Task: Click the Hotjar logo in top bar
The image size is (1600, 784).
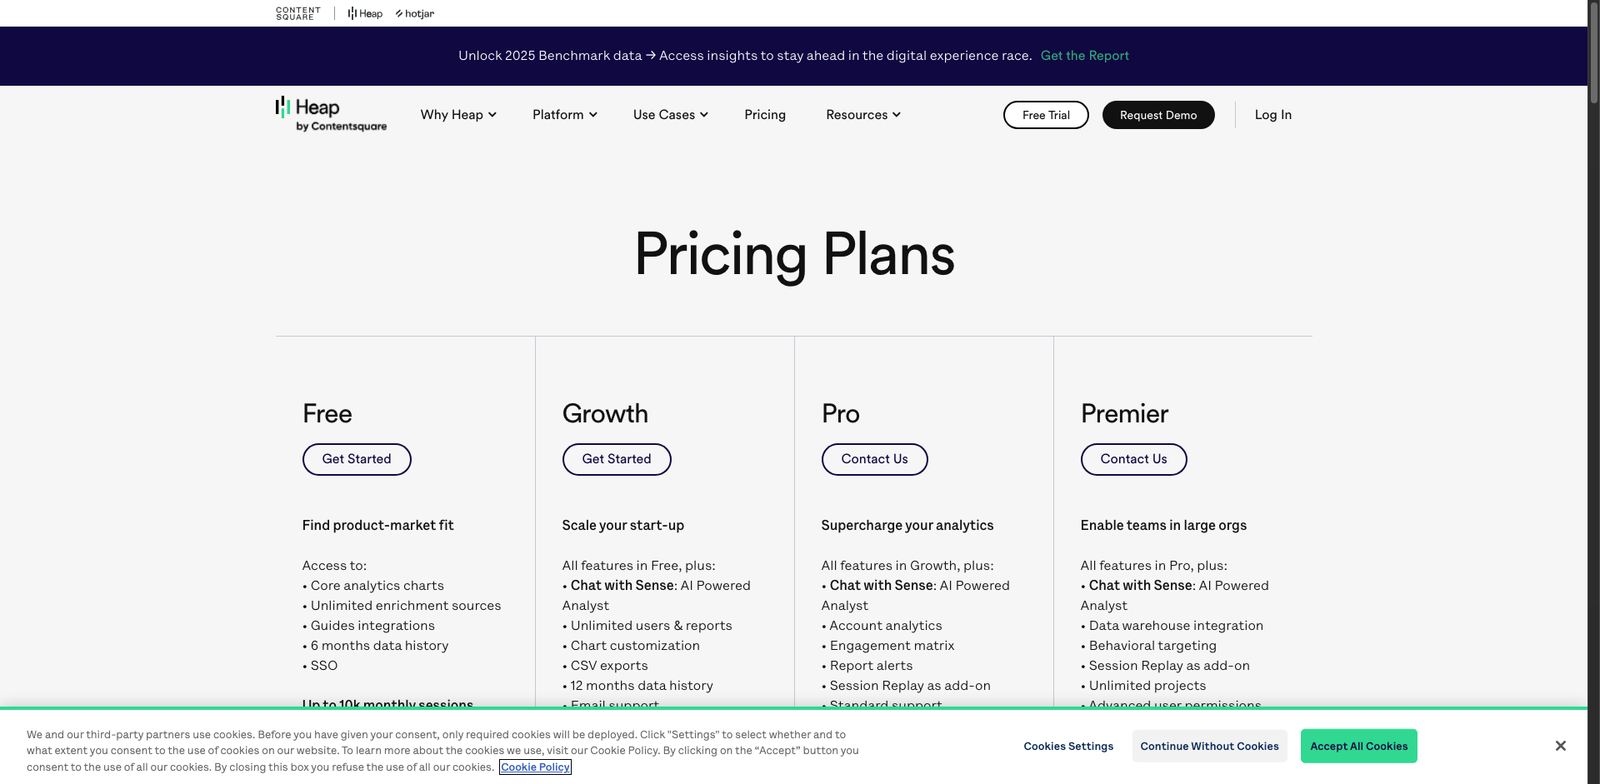Action: 415,14
